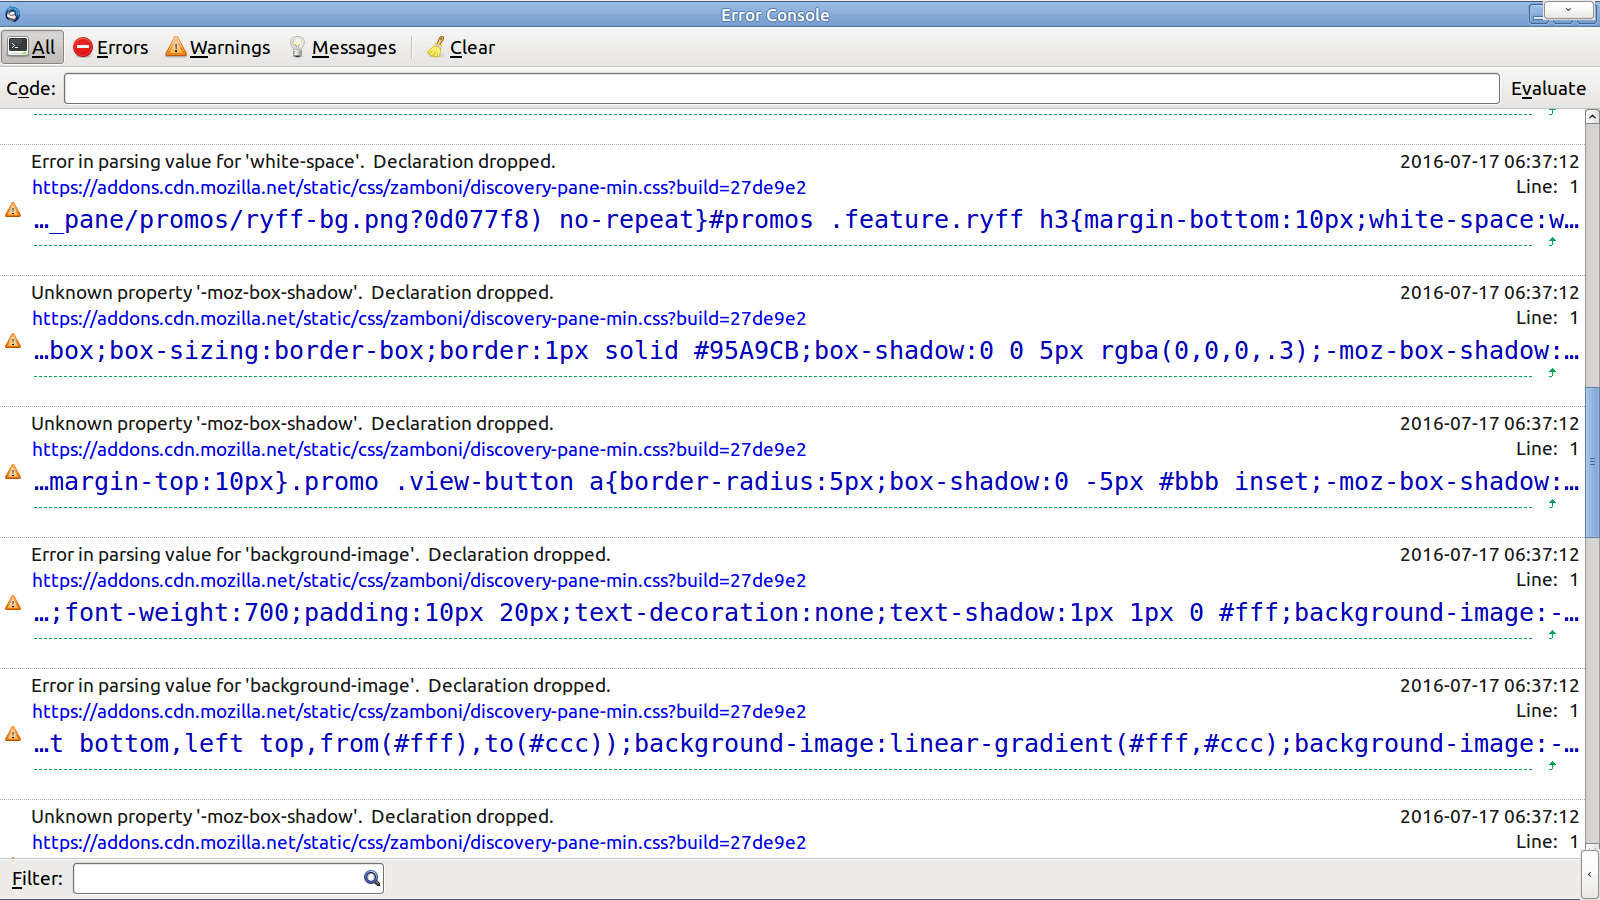
Task: Filter console to Errors only
Action: pos(111,47)
